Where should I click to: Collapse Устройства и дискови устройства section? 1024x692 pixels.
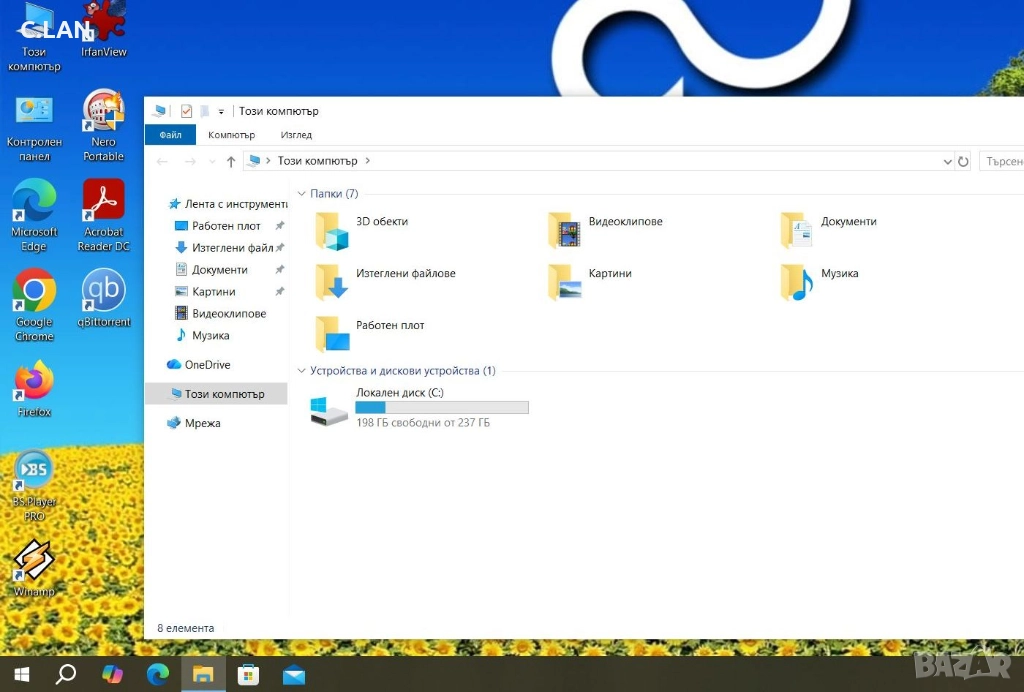(x=302, y=371)
